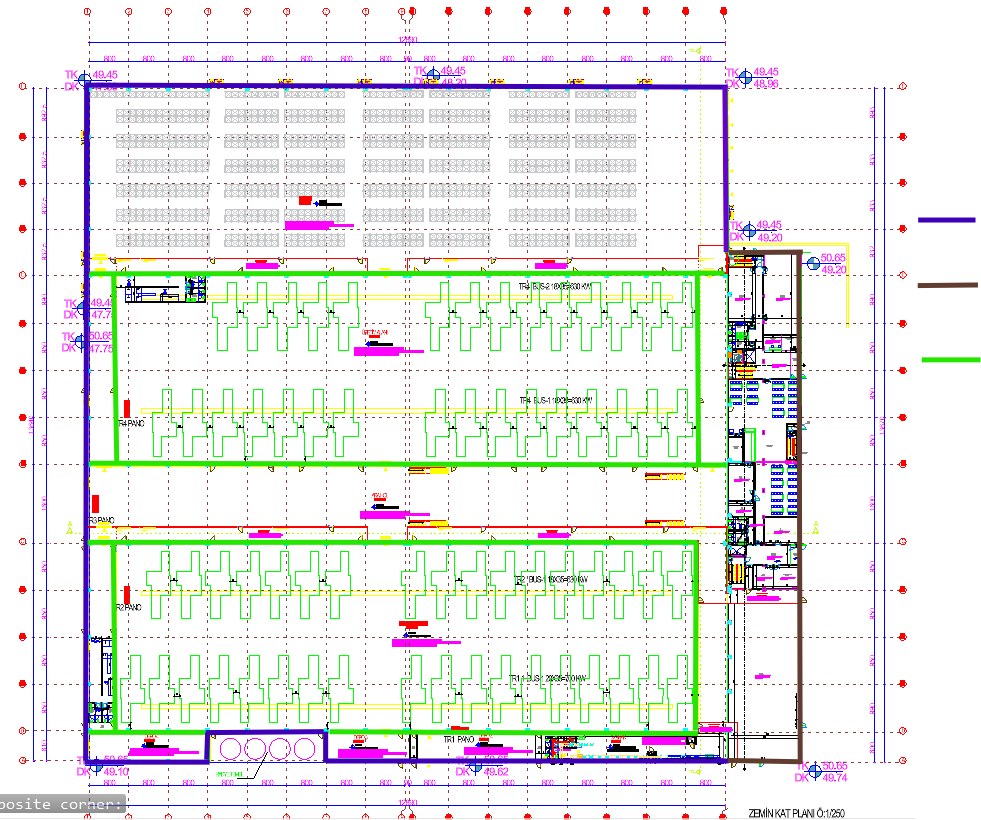Click the command prompt 'opposite corner' field

pyautogui.click(x=62, y=804)
